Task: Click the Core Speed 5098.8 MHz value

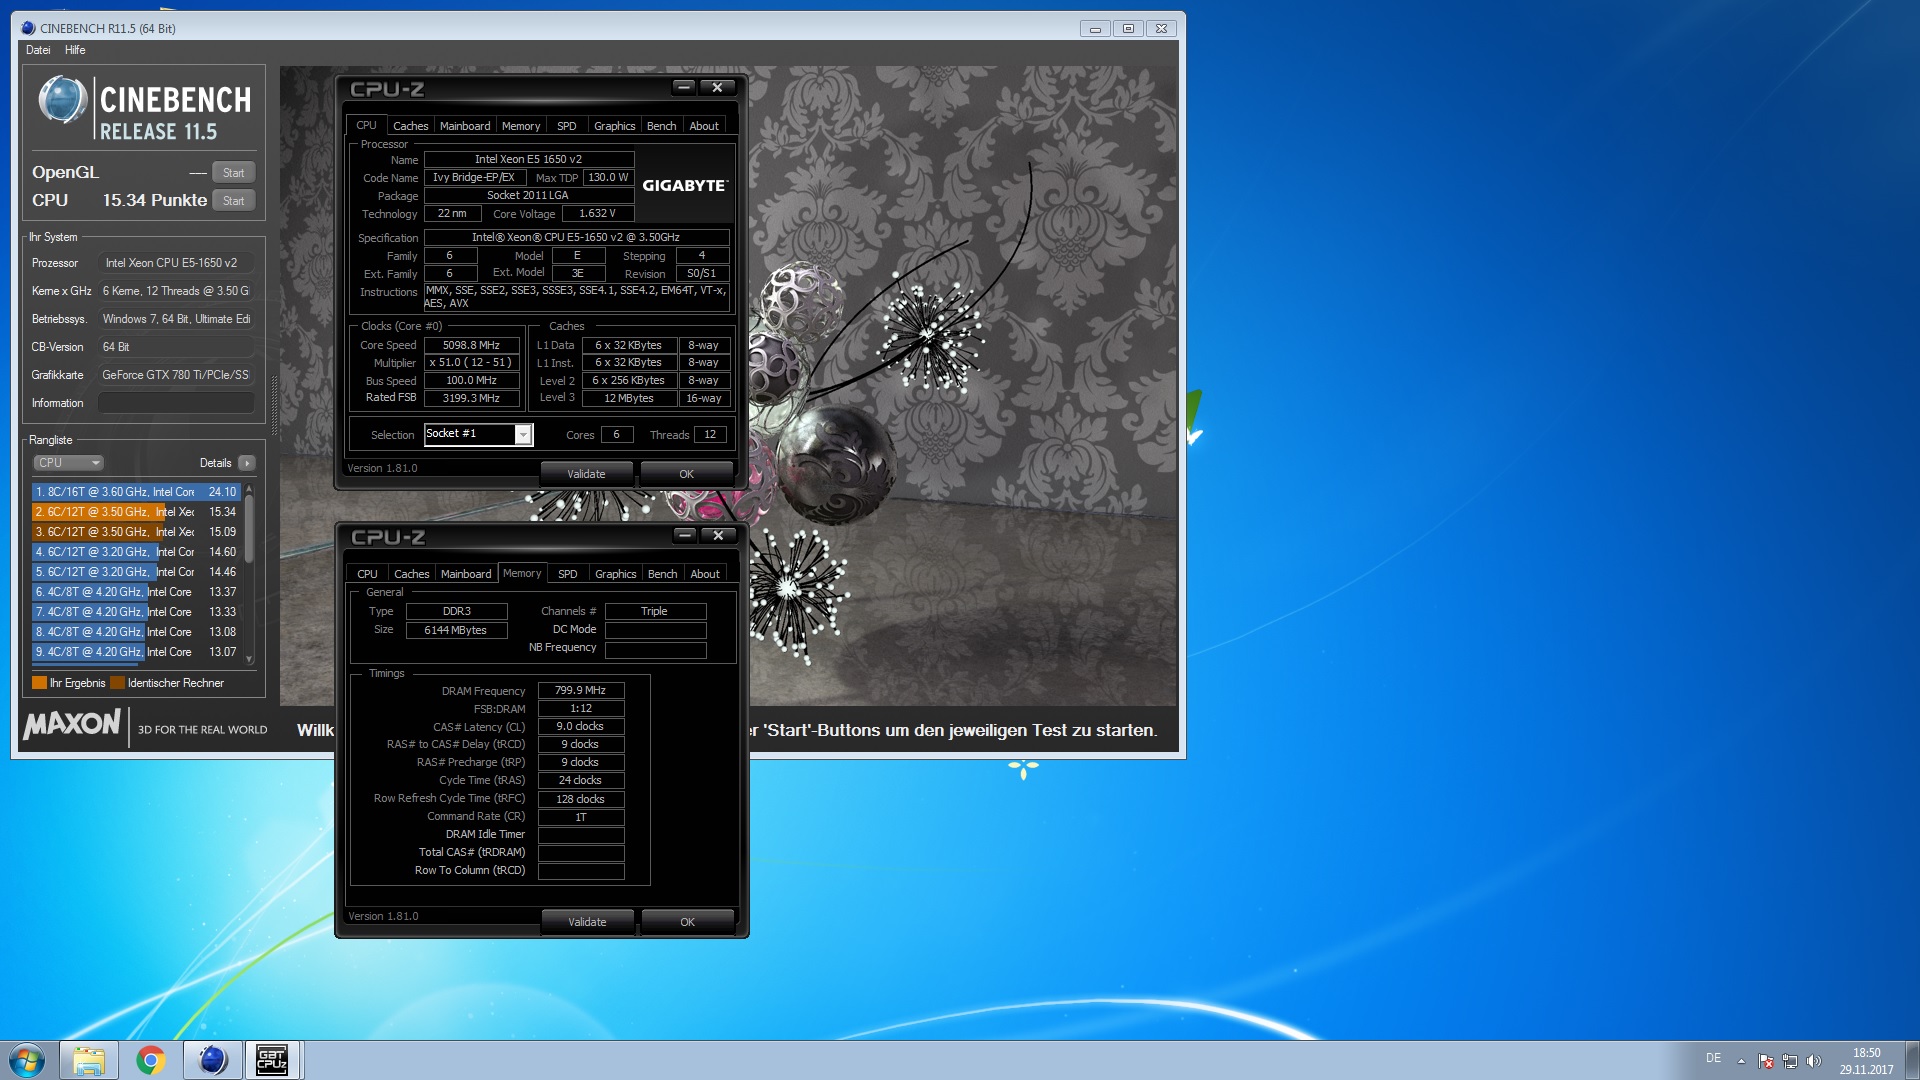Action: [x=471, y=345]
